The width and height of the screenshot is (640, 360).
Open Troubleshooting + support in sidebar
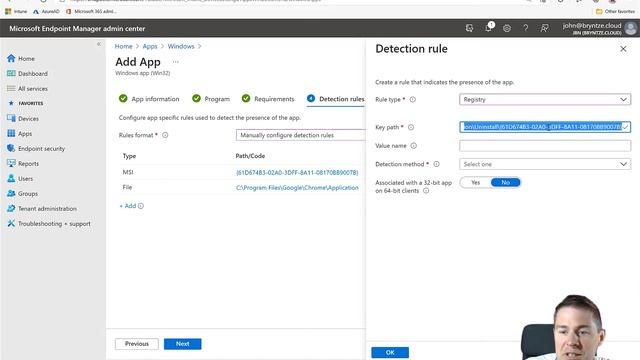54,224
